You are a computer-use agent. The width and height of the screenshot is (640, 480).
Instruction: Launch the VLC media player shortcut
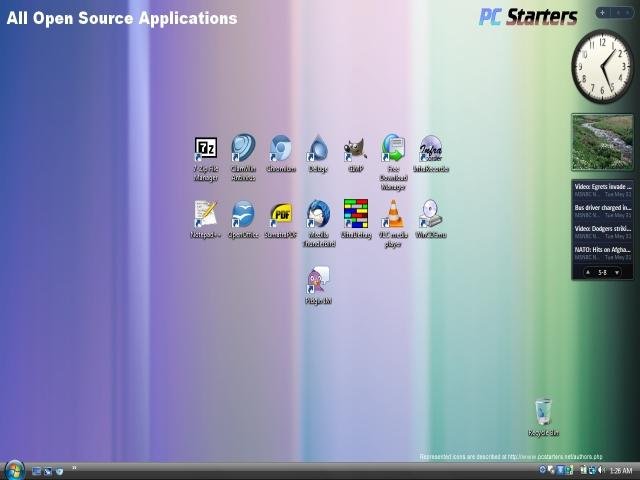(x=393, y=224)
